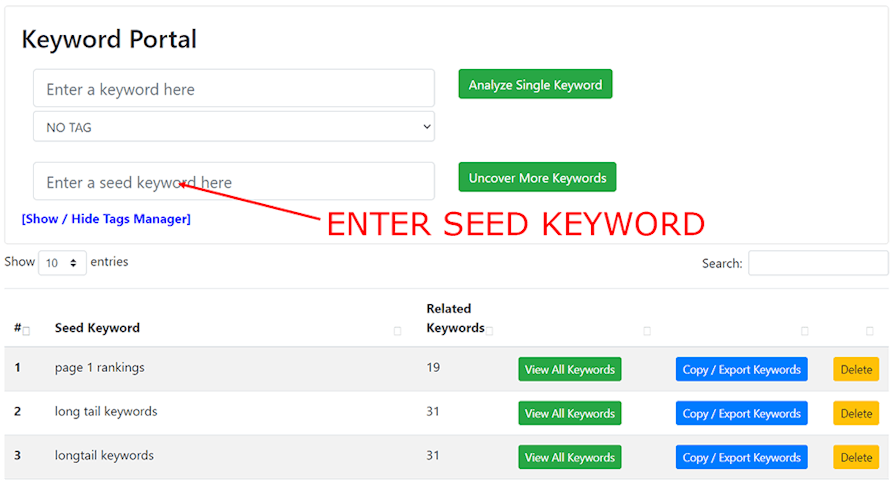The height and width of the screenshot is (480, 894).
Task: Click the Analyze Single Keyword button
Action: coord(535,85)
